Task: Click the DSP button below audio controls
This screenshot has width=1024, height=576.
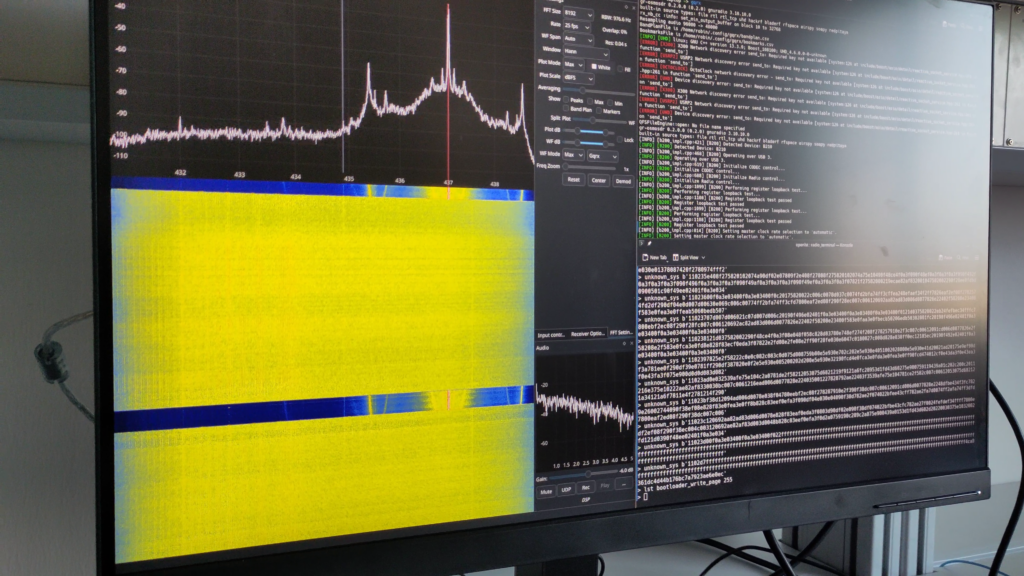Action: click(586, 500)
